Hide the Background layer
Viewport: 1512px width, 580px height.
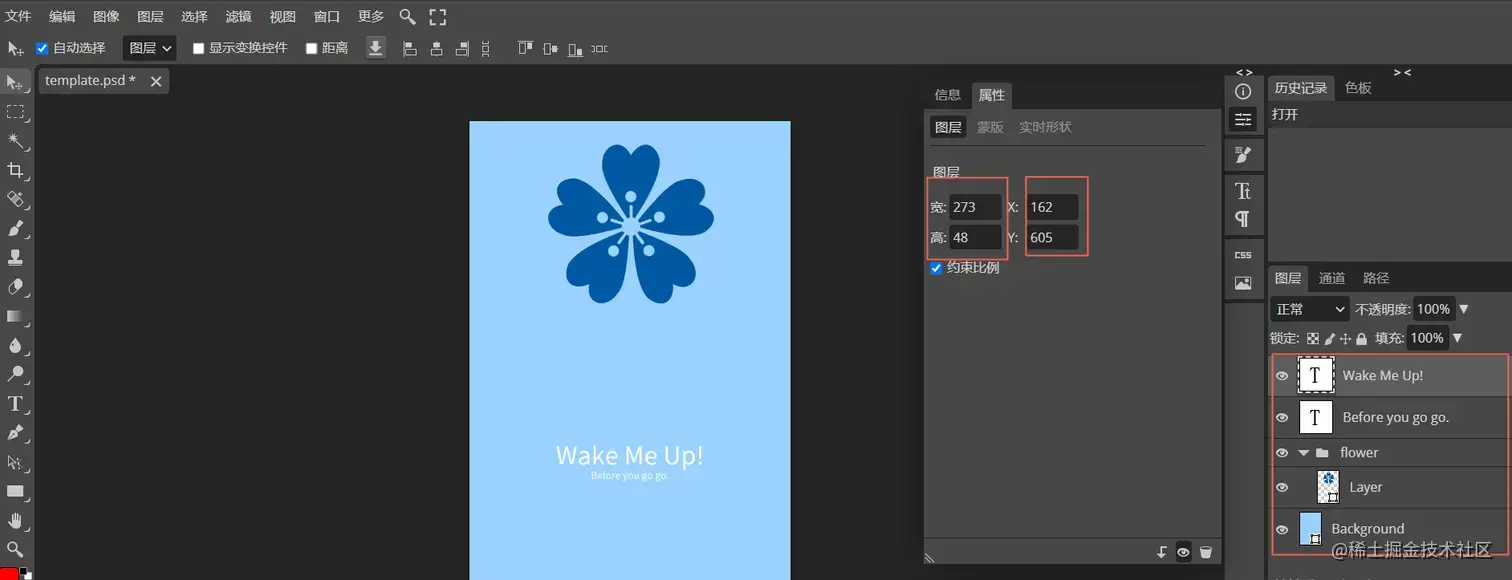[1282, 530]
